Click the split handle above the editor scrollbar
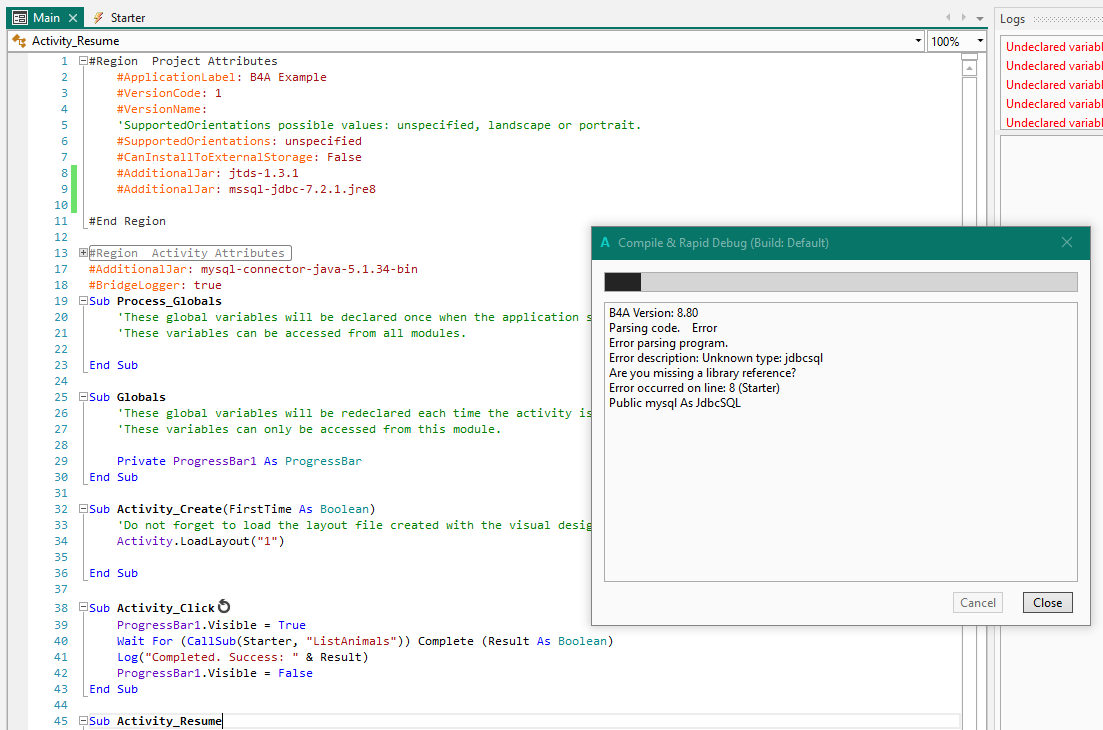 (969, 58)
